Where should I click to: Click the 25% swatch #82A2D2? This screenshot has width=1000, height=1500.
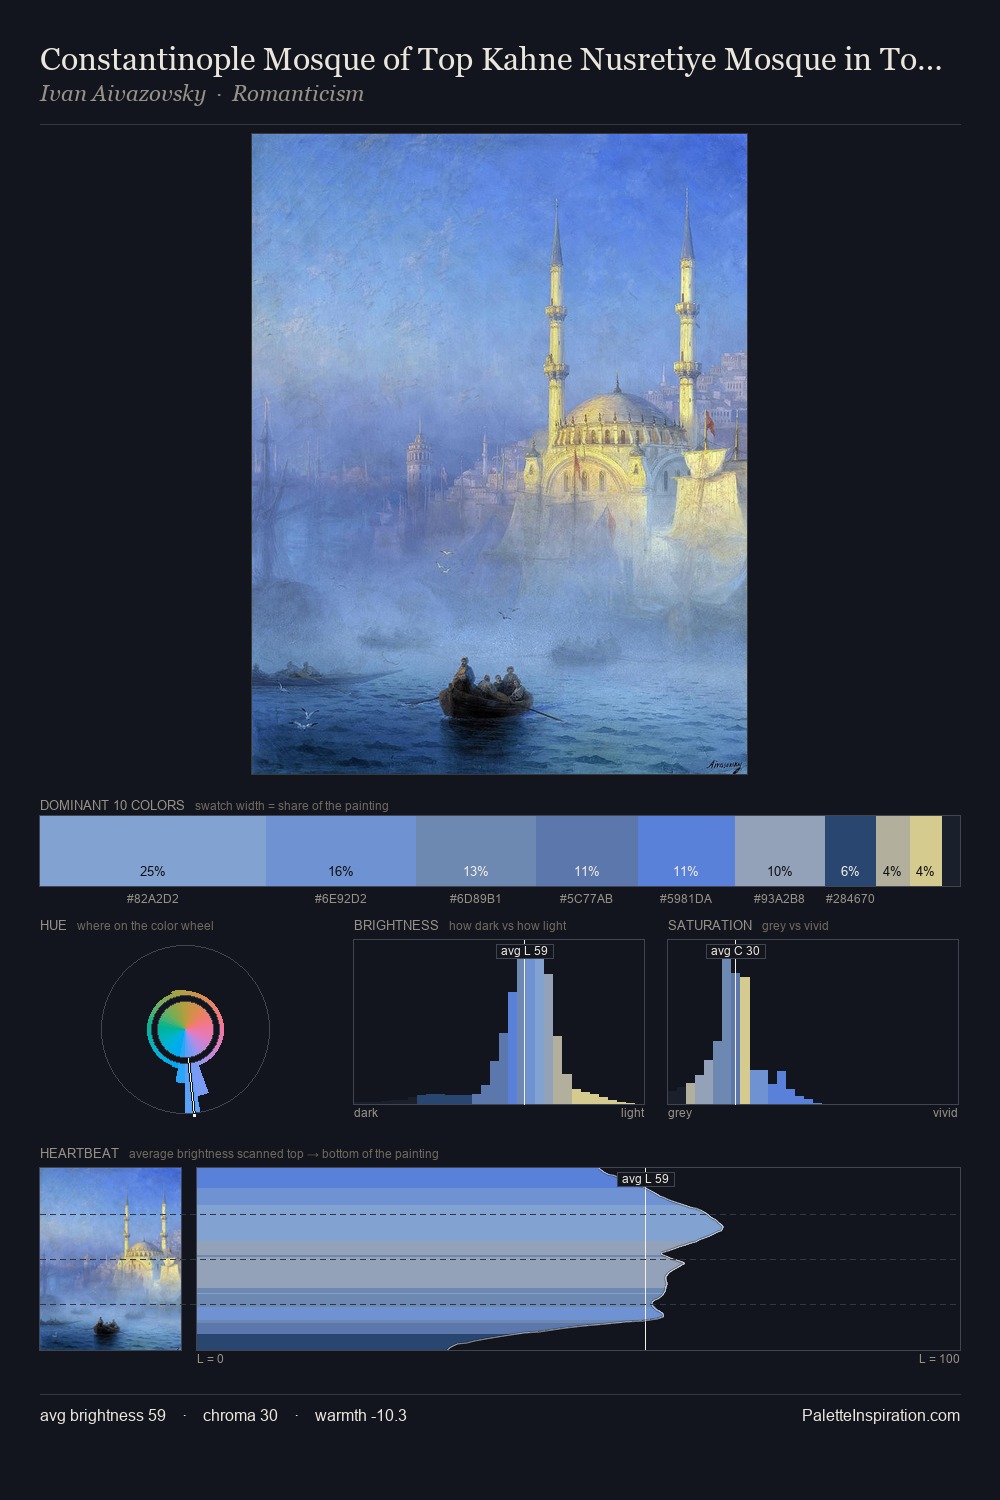[153, 851]
